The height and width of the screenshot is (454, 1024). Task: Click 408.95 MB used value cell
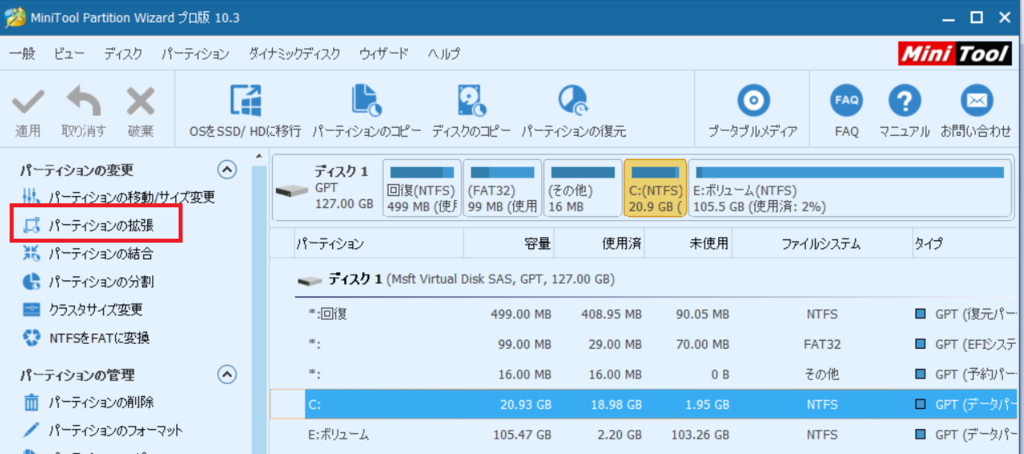pos(611,314)
